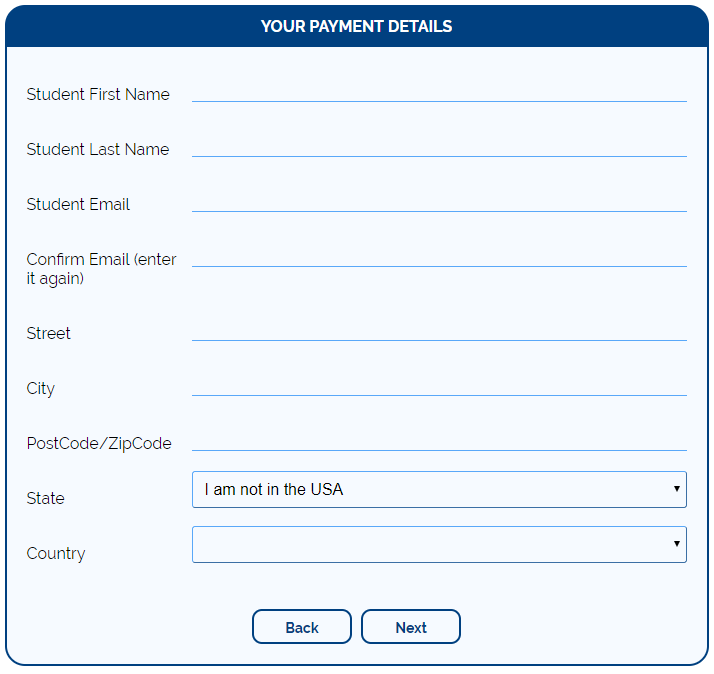Select the PostCode/ZipCode input field
Screen dimensions: 714x674
click(439, 439)
